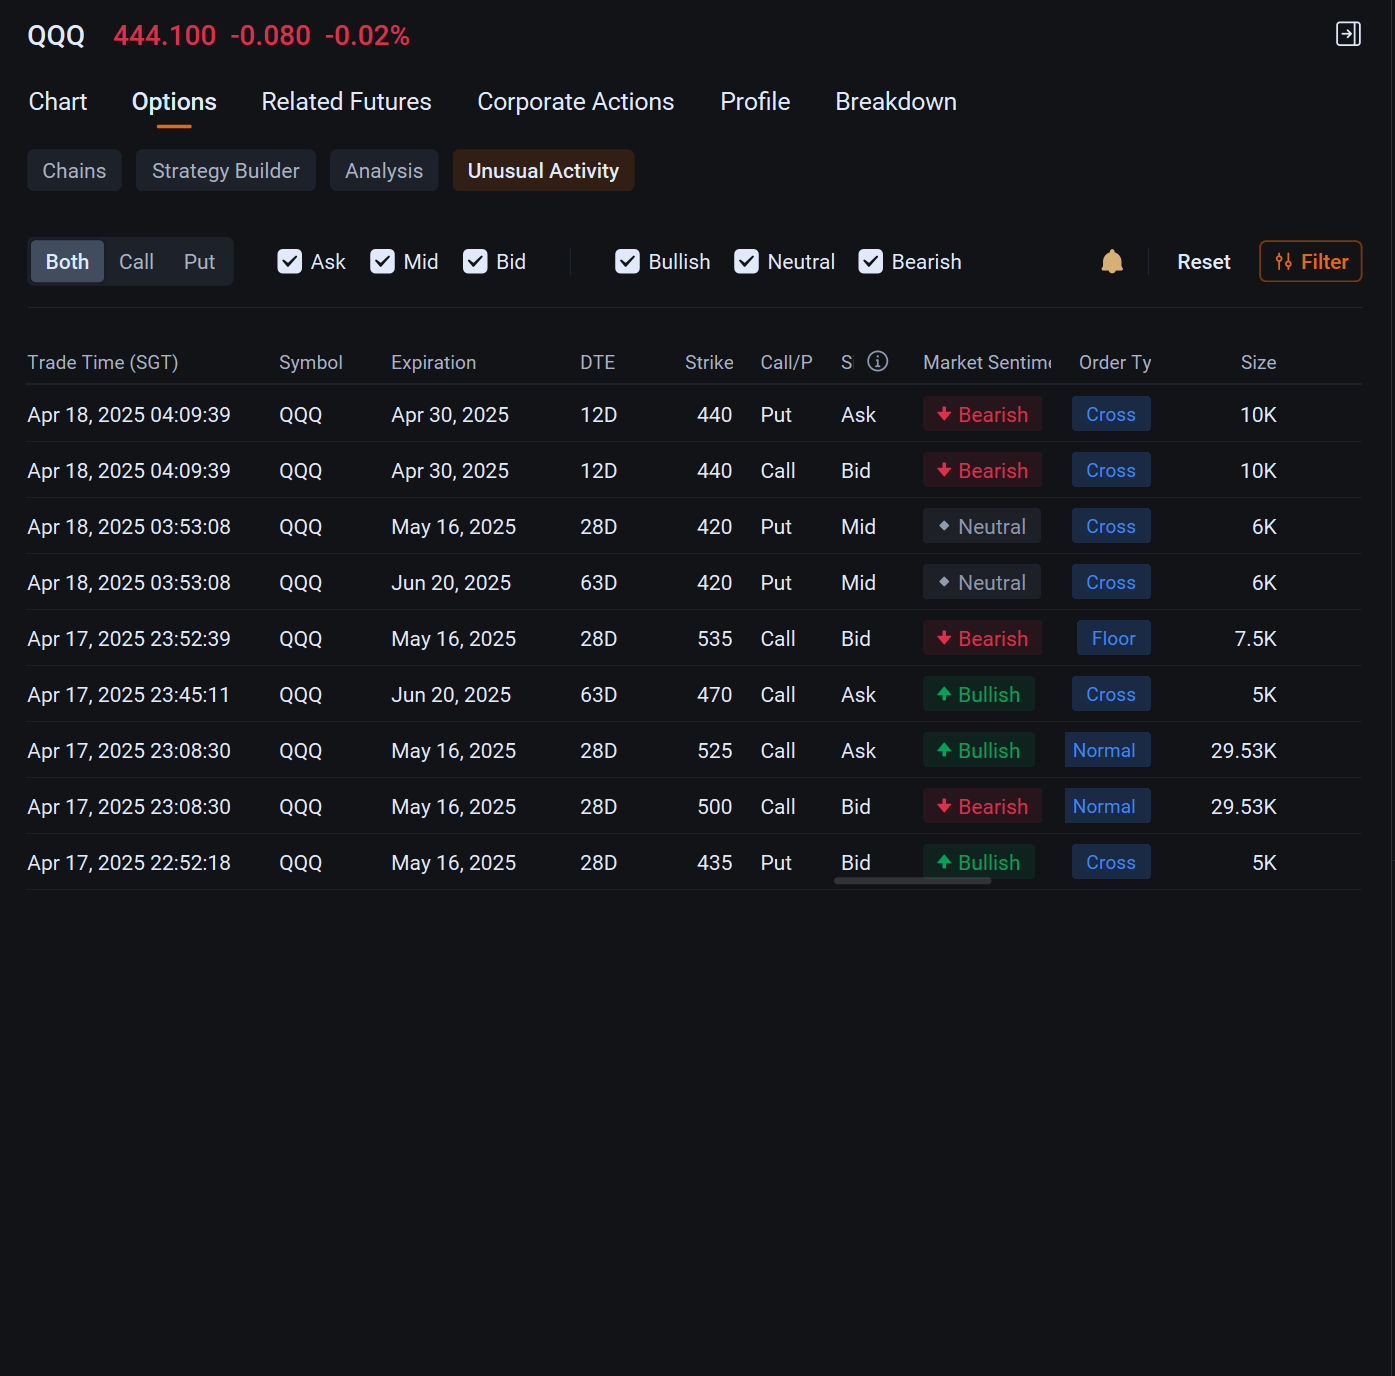Click the -0.02% change value
The width and height of the screenshot is (1395, 1376).
point(367,36)
